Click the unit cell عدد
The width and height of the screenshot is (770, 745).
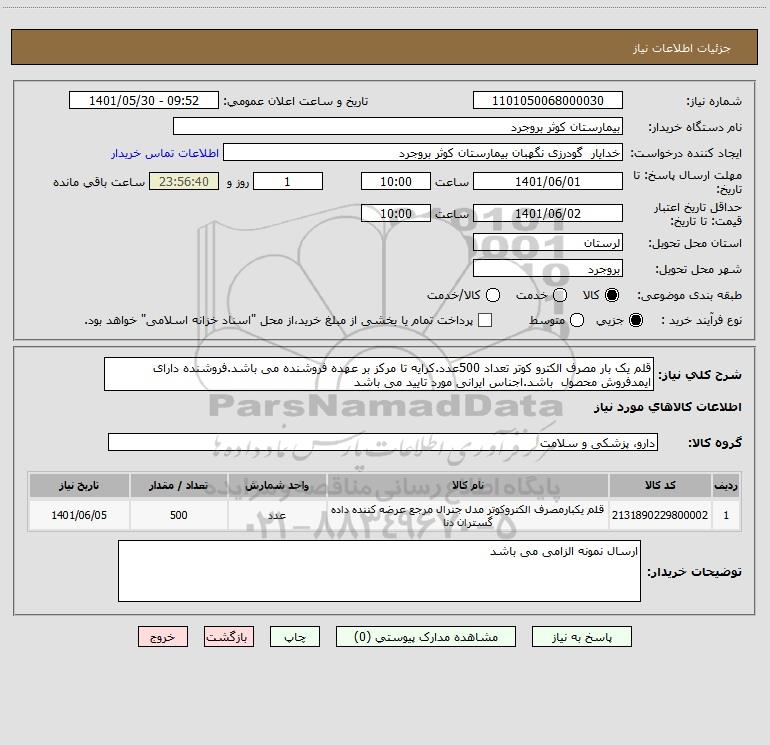(277, 515)
